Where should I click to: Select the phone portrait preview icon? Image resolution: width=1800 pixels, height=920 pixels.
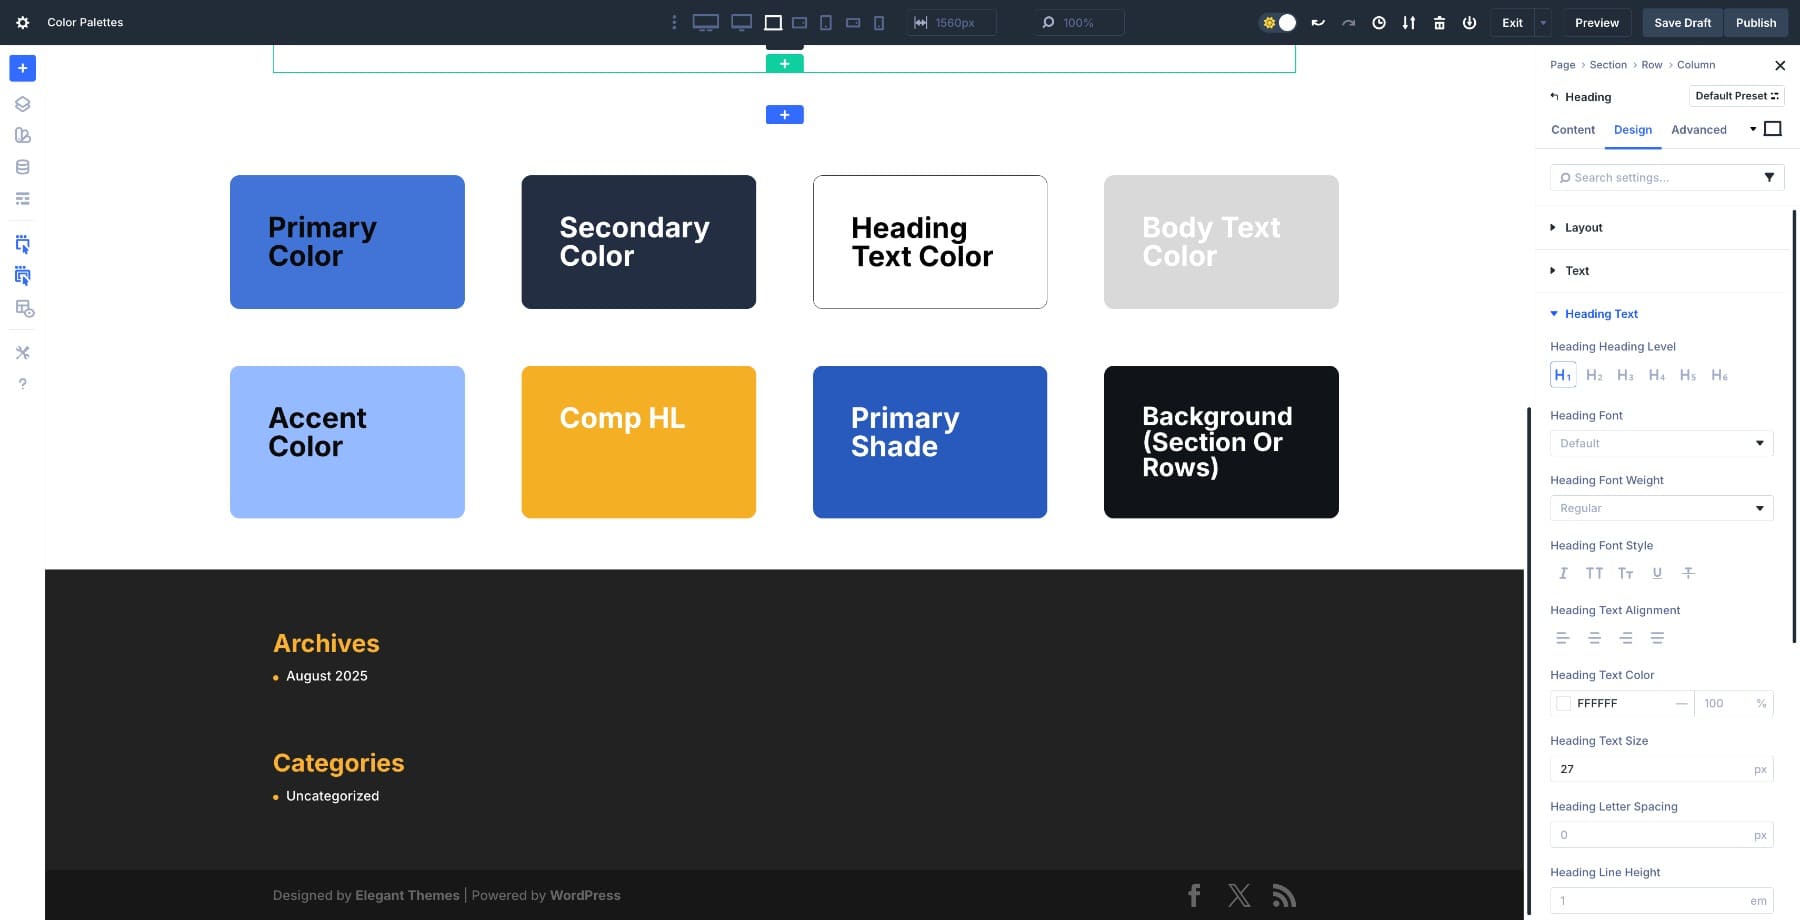[879, 22]
